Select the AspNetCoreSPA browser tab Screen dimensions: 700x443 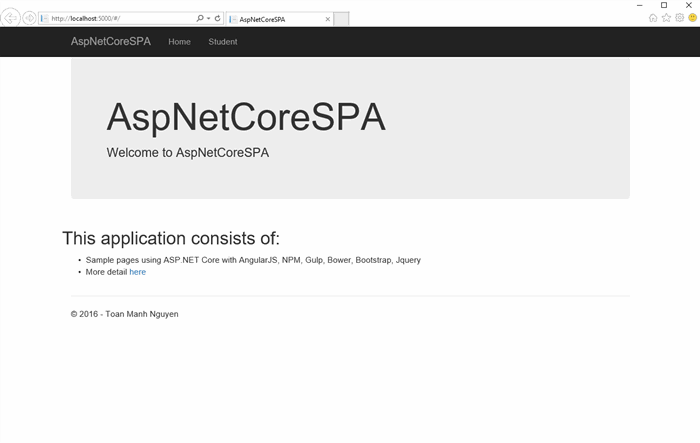coord(279,19)
